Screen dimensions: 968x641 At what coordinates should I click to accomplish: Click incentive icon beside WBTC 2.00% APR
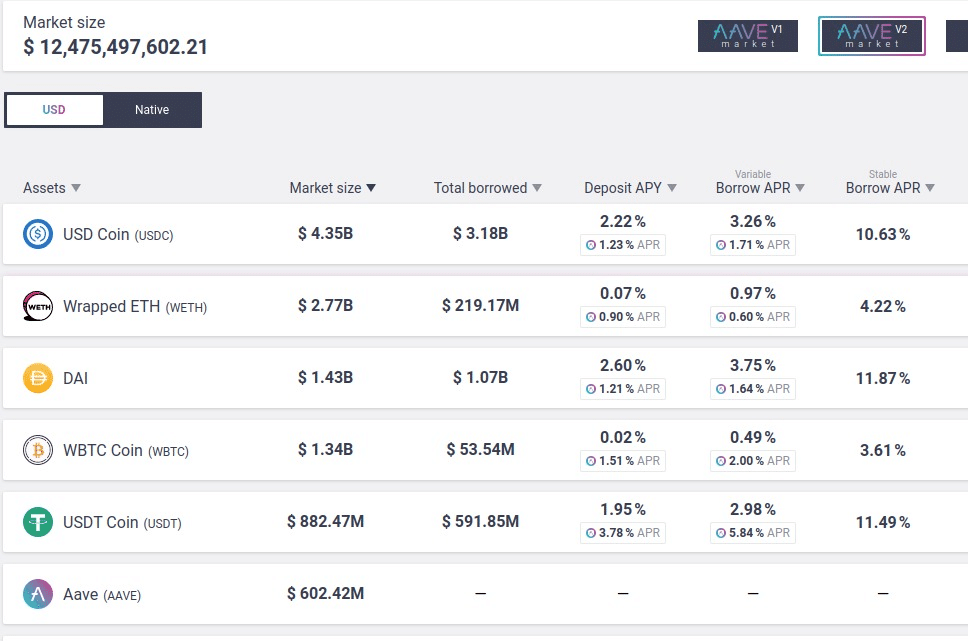(720, 461)
